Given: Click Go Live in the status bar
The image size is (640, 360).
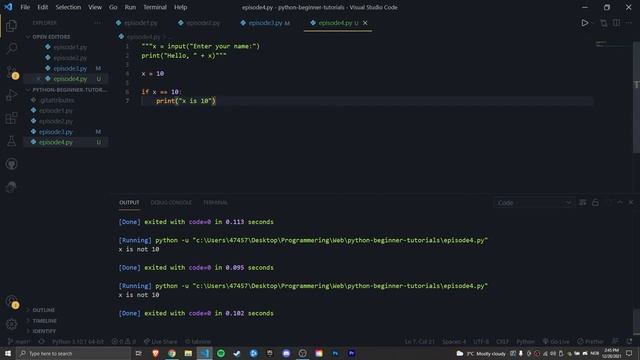Looking at the screenshot, I should pyautogui.click(x=556, y=342).
